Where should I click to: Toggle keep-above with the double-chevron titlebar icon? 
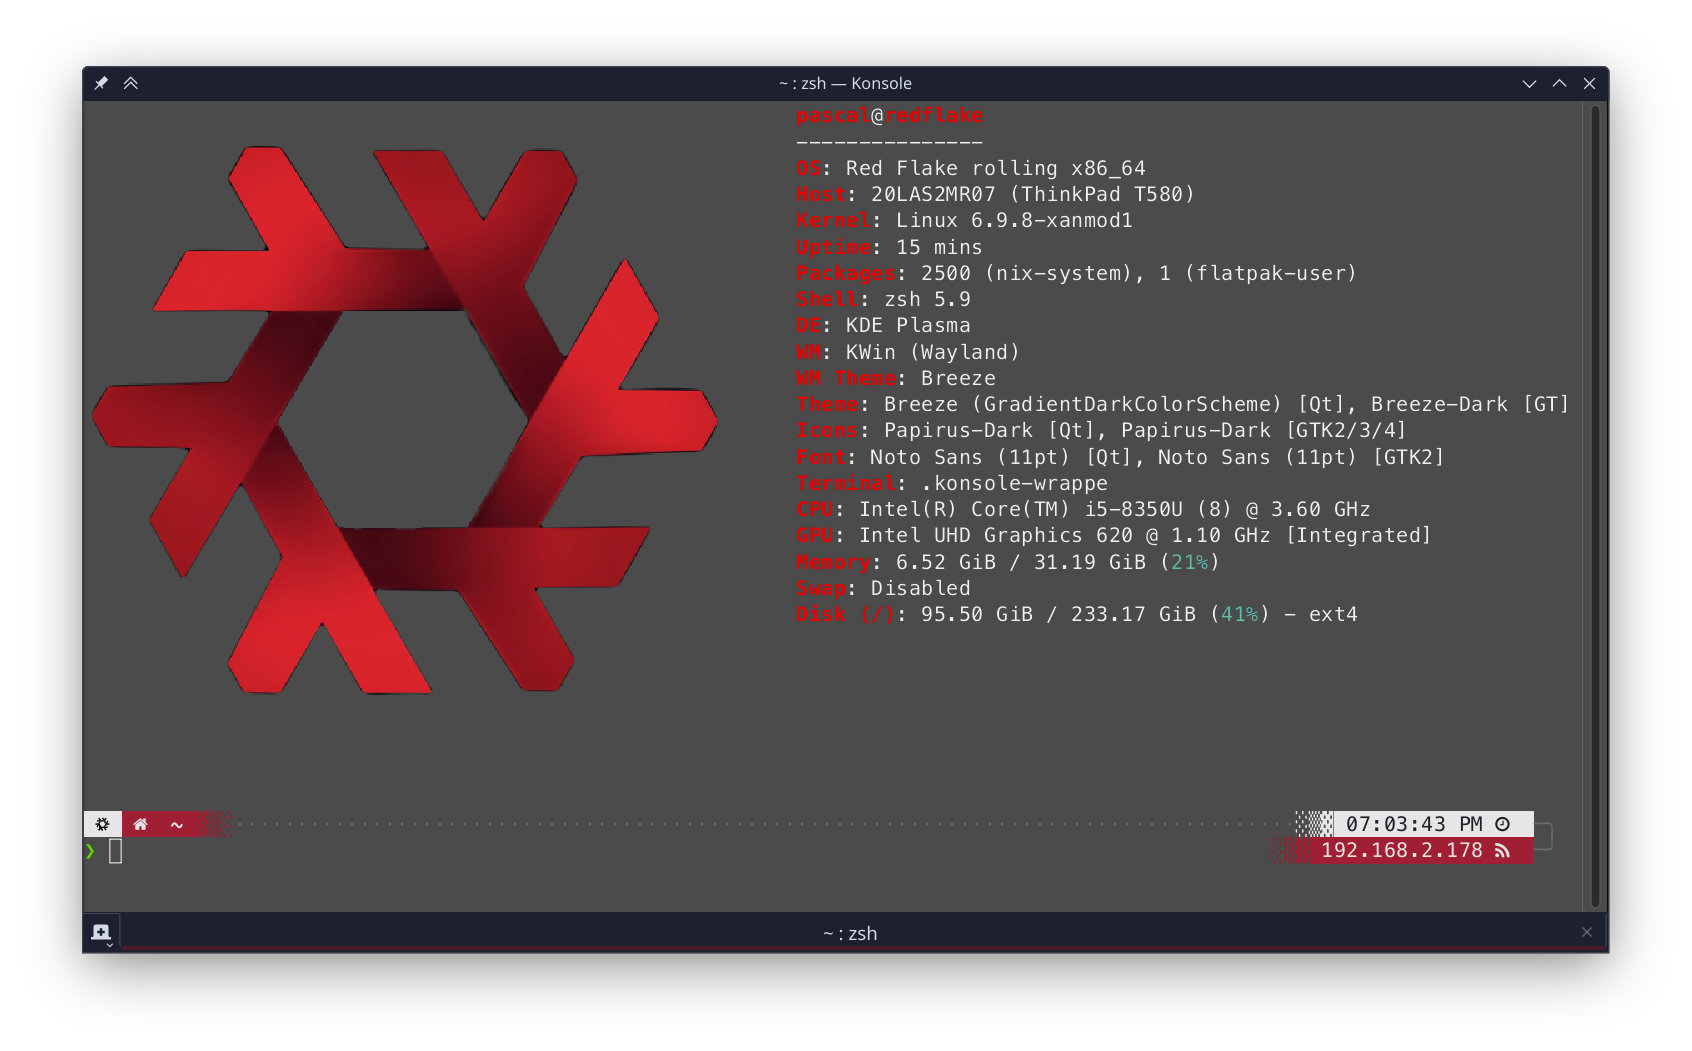[131, 83]
